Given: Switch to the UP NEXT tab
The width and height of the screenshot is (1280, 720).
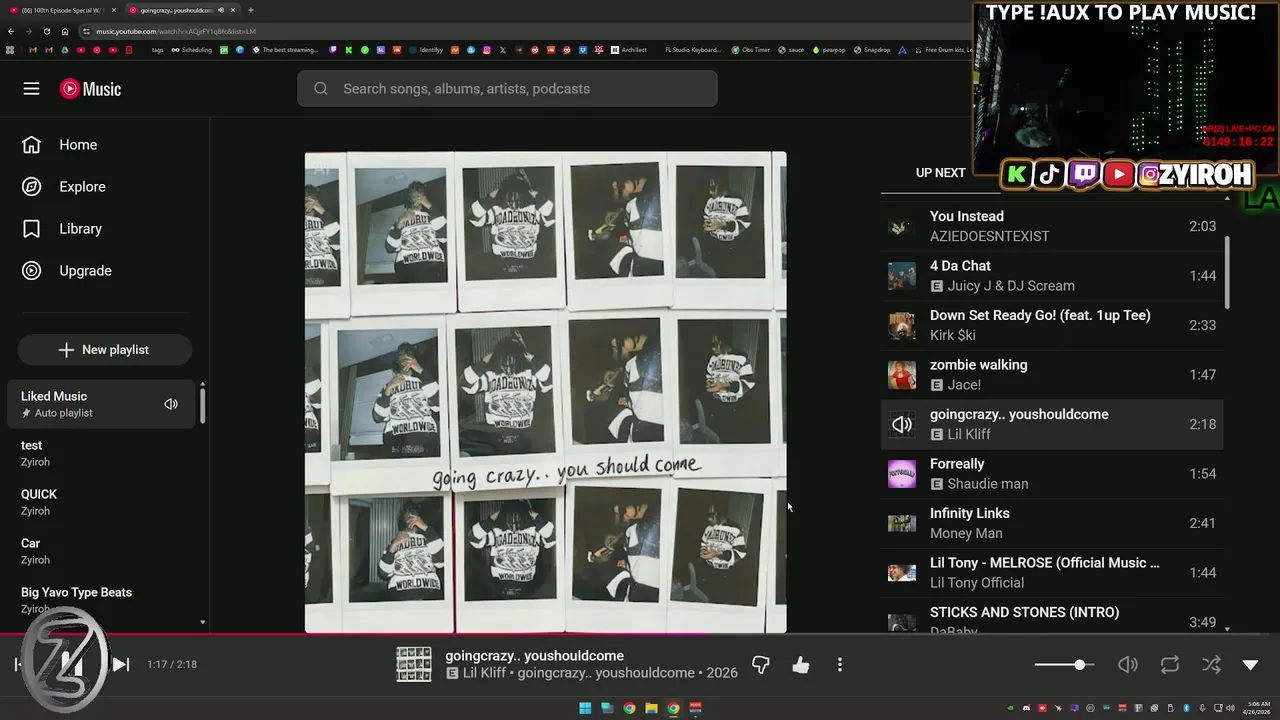Looking at the screenshot, I should [940, 173].
